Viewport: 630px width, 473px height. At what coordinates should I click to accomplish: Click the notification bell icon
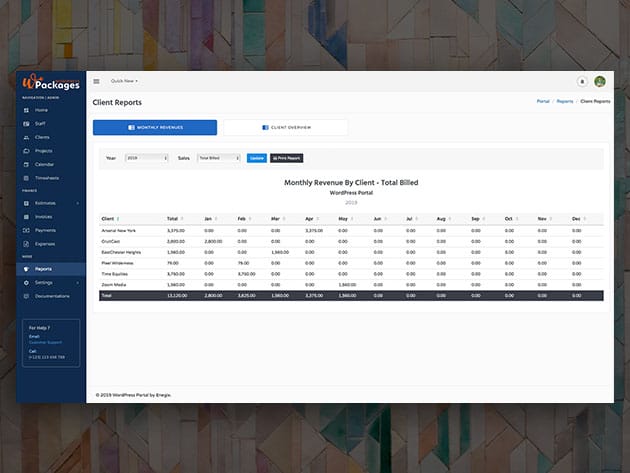click(x=582, y=81)
